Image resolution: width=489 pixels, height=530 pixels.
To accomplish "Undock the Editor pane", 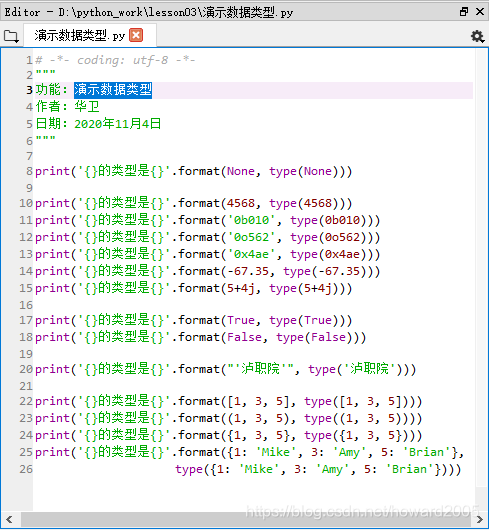I will 464,11.
